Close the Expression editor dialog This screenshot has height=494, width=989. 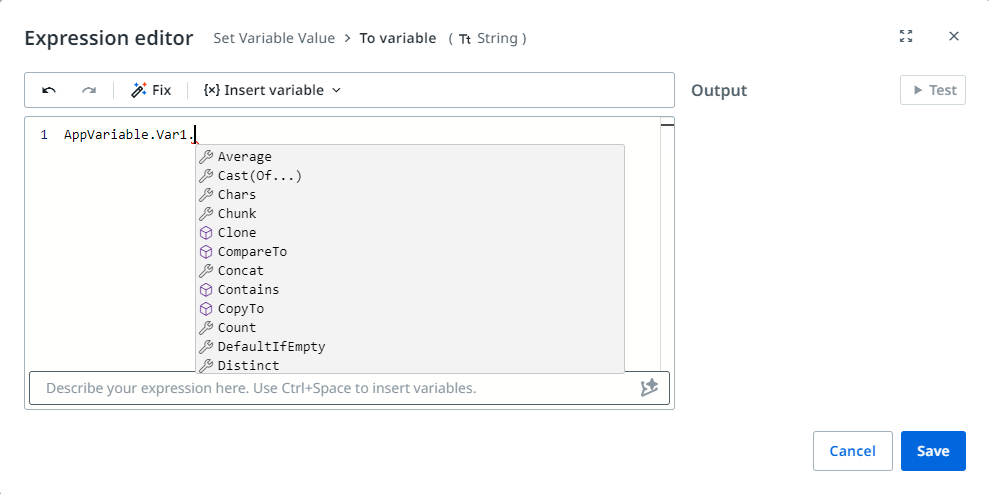pos(954,37)
